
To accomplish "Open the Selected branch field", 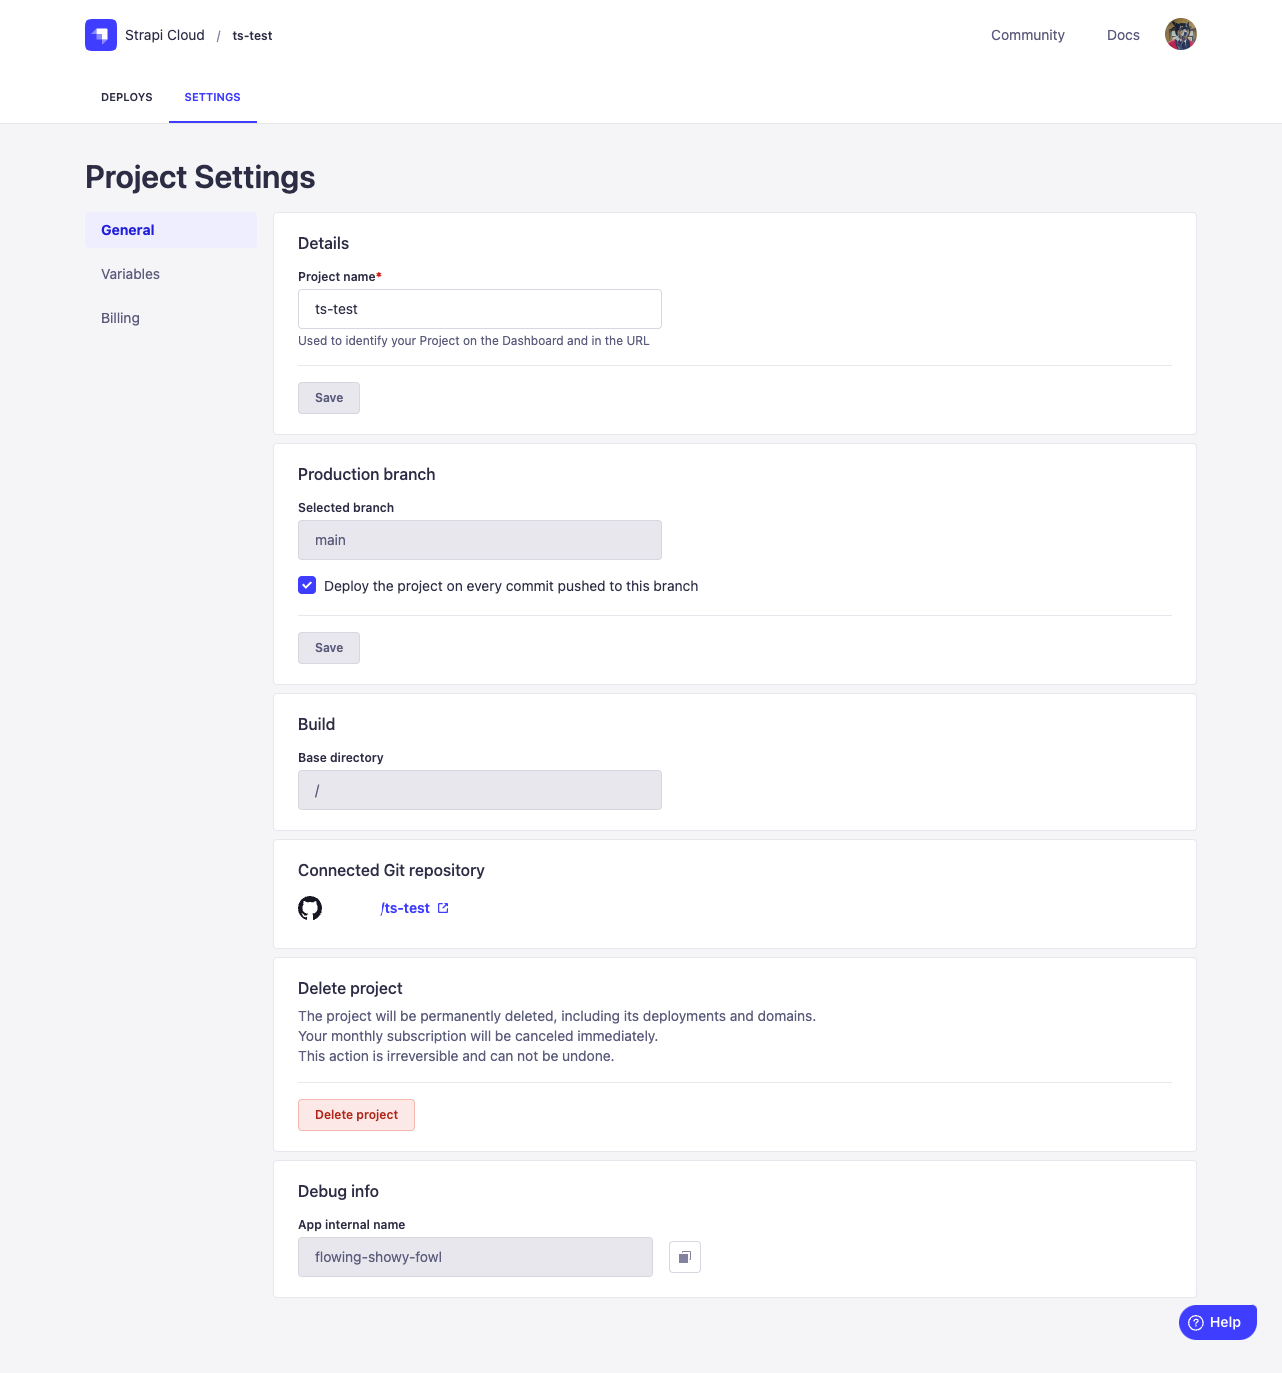I will (479, 540).
